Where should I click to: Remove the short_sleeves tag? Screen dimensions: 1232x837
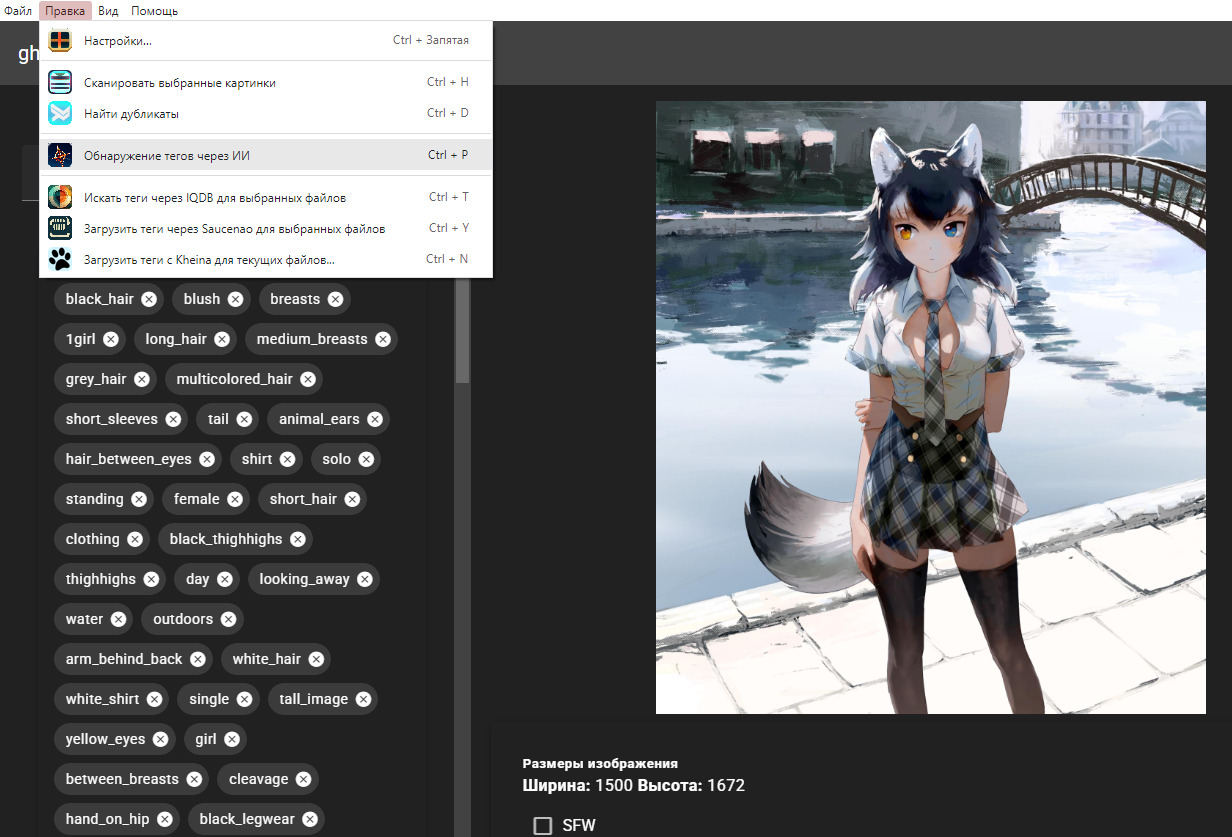173,419
